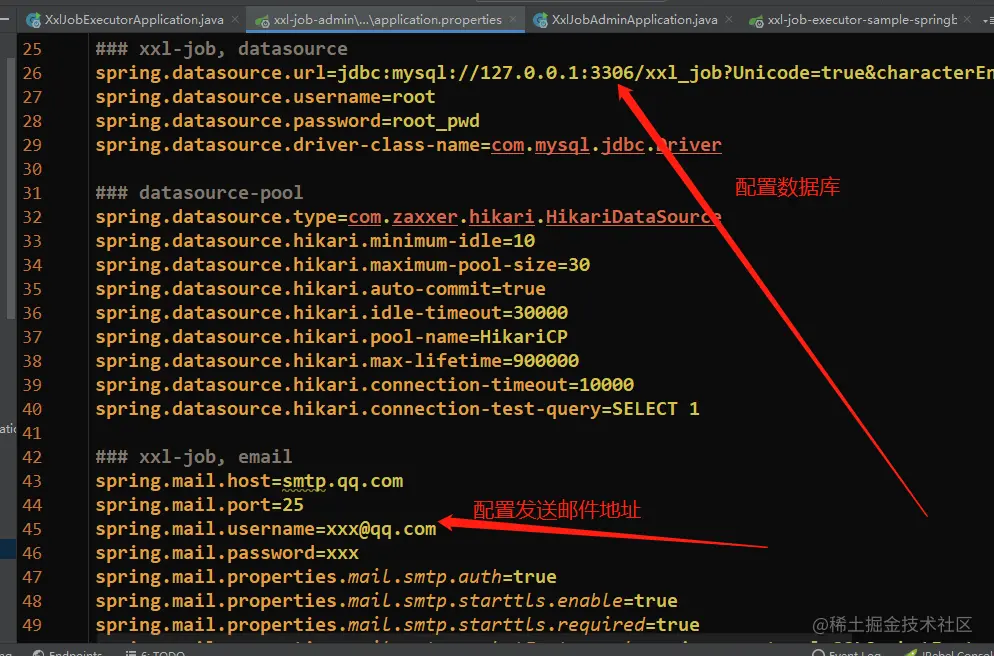Click spring.mail.password=xxx line
The image size is (994, 656).
pos(227,553)
